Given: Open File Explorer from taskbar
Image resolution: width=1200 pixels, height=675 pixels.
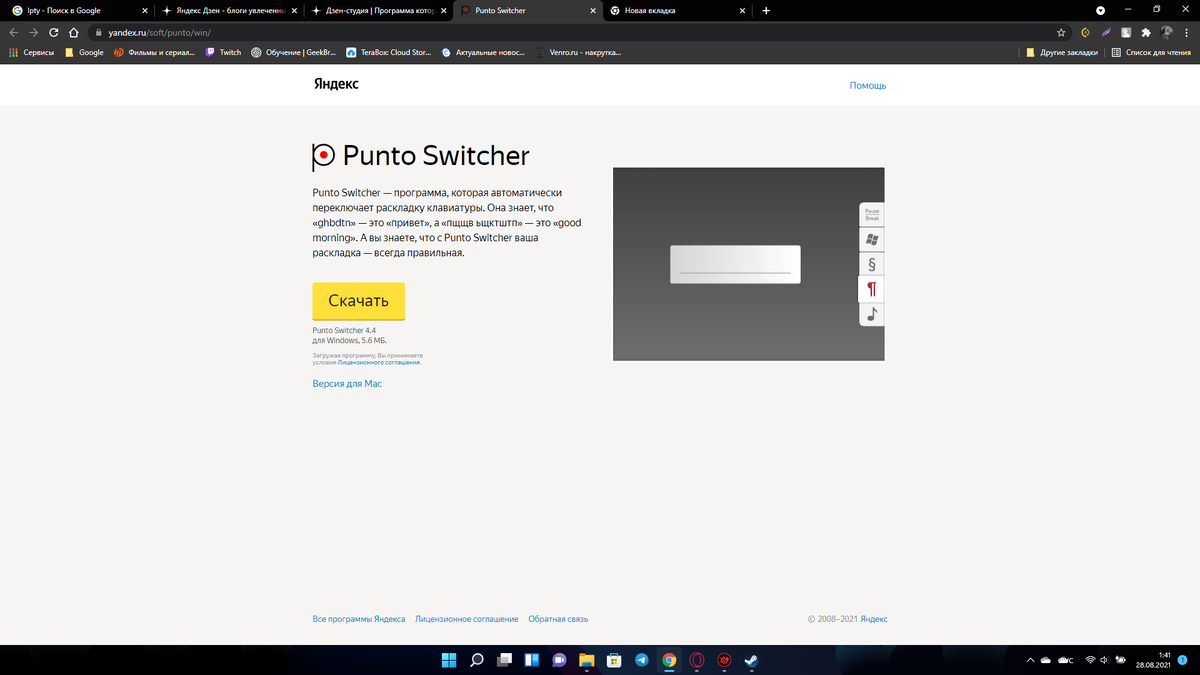Looking at the screenshot, I should coord(587,660).
